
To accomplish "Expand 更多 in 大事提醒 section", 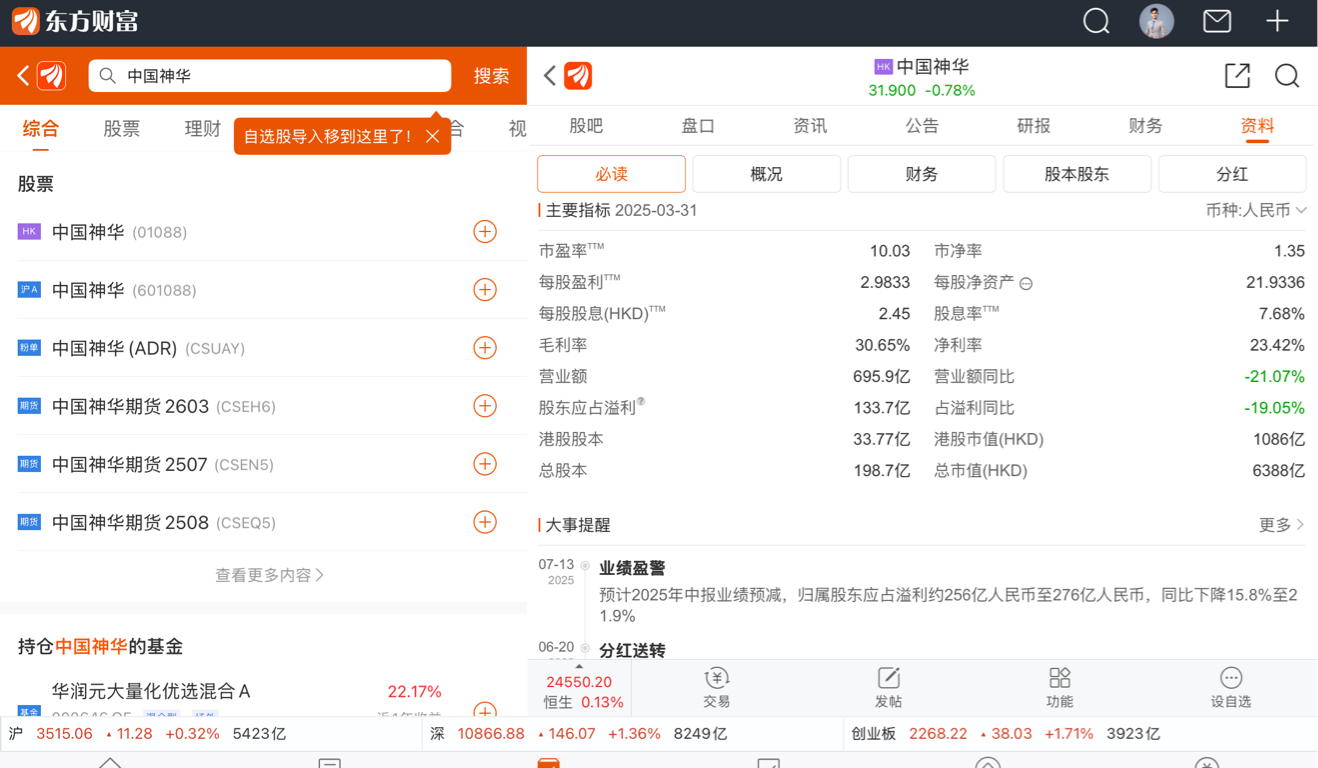I will point(1282,525).
